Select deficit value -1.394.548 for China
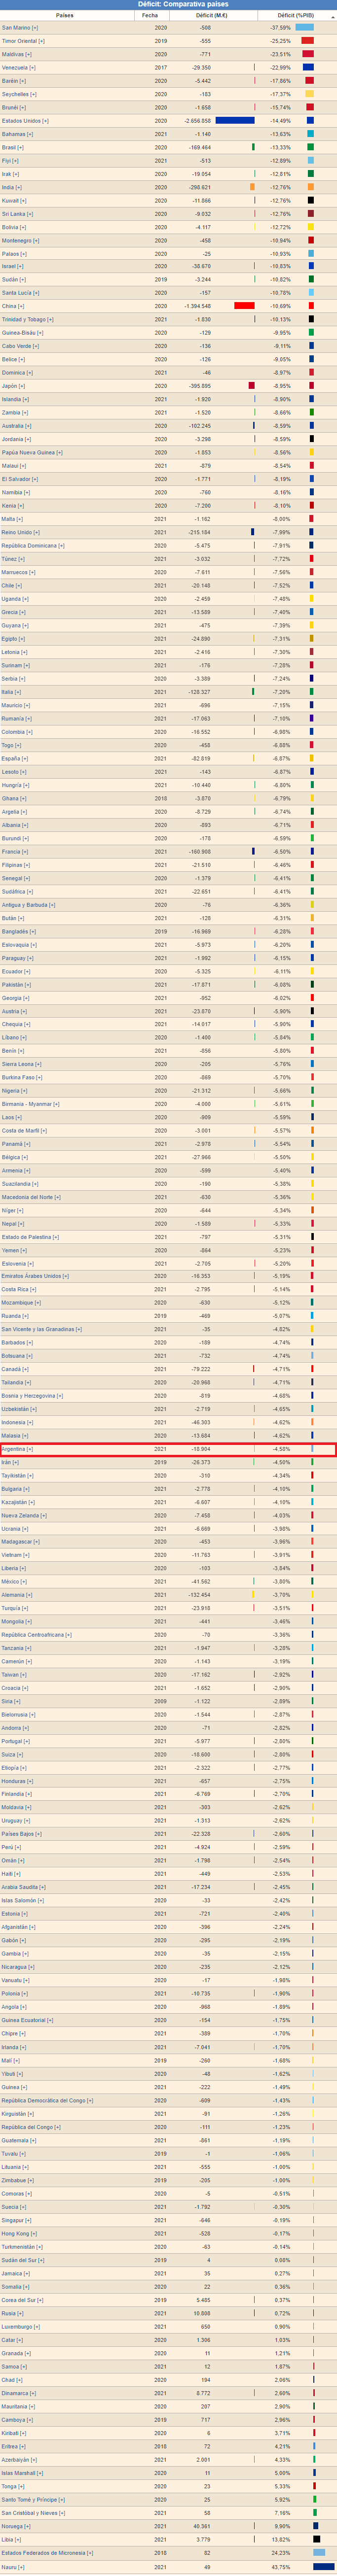This screenshot has width=337, height=2576. [x=197, y=306]
